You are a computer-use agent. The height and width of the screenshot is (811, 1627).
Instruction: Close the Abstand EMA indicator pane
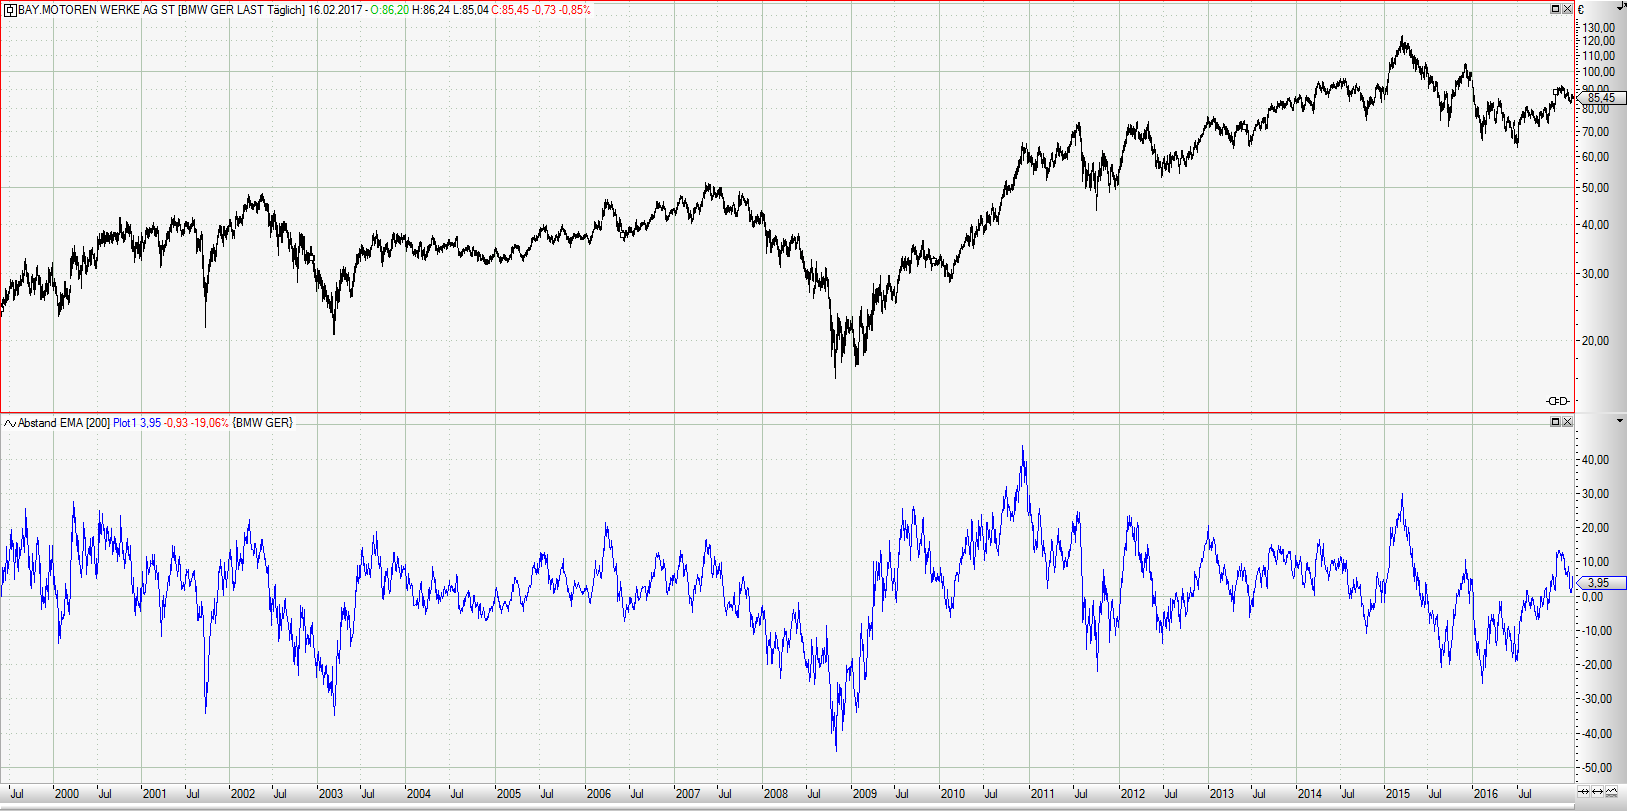tap(1567, 422)
